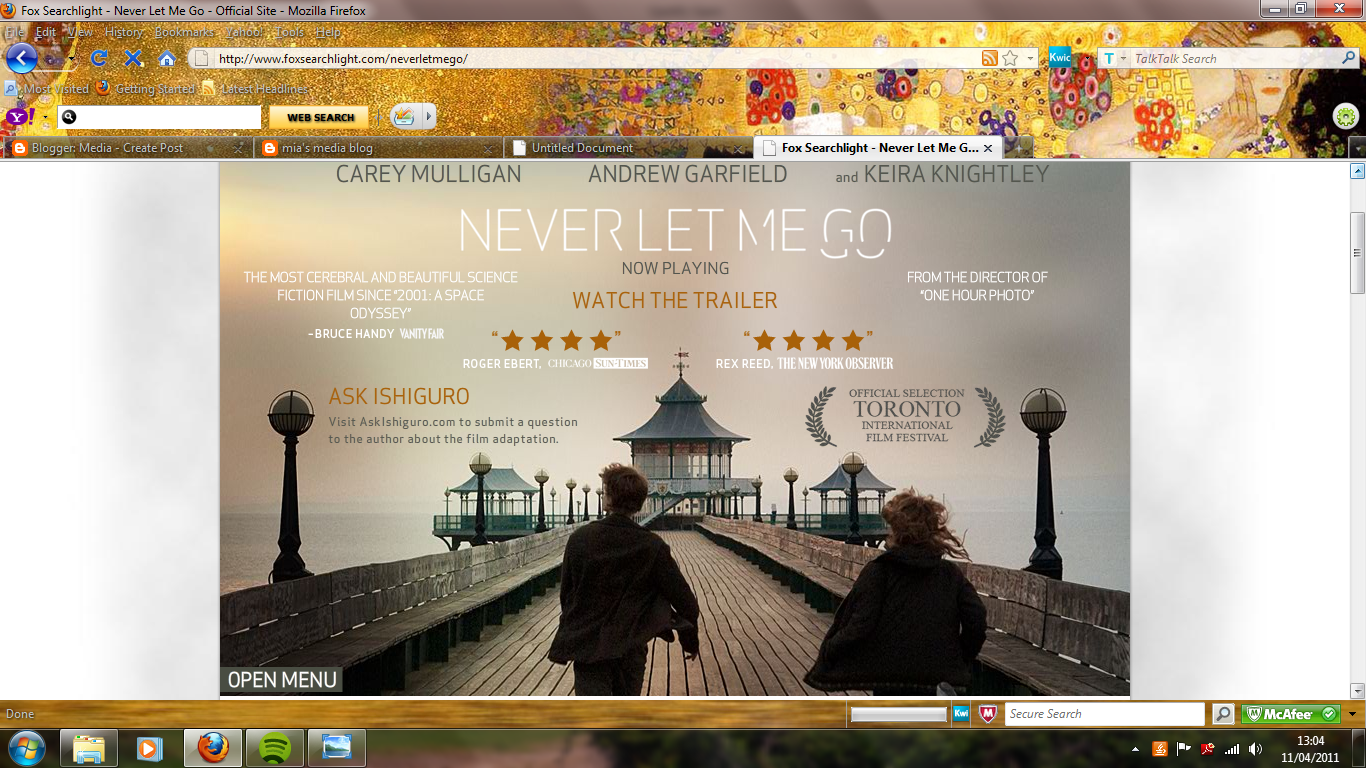Click the TalkTalk search magnifier icon
This screenshot has width=1366, height=768.
[1347, 58]
